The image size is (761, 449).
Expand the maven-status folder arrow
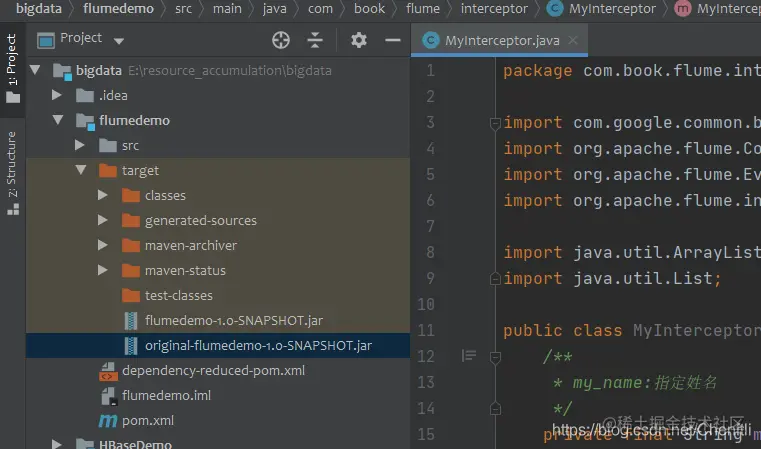[102, 270]
